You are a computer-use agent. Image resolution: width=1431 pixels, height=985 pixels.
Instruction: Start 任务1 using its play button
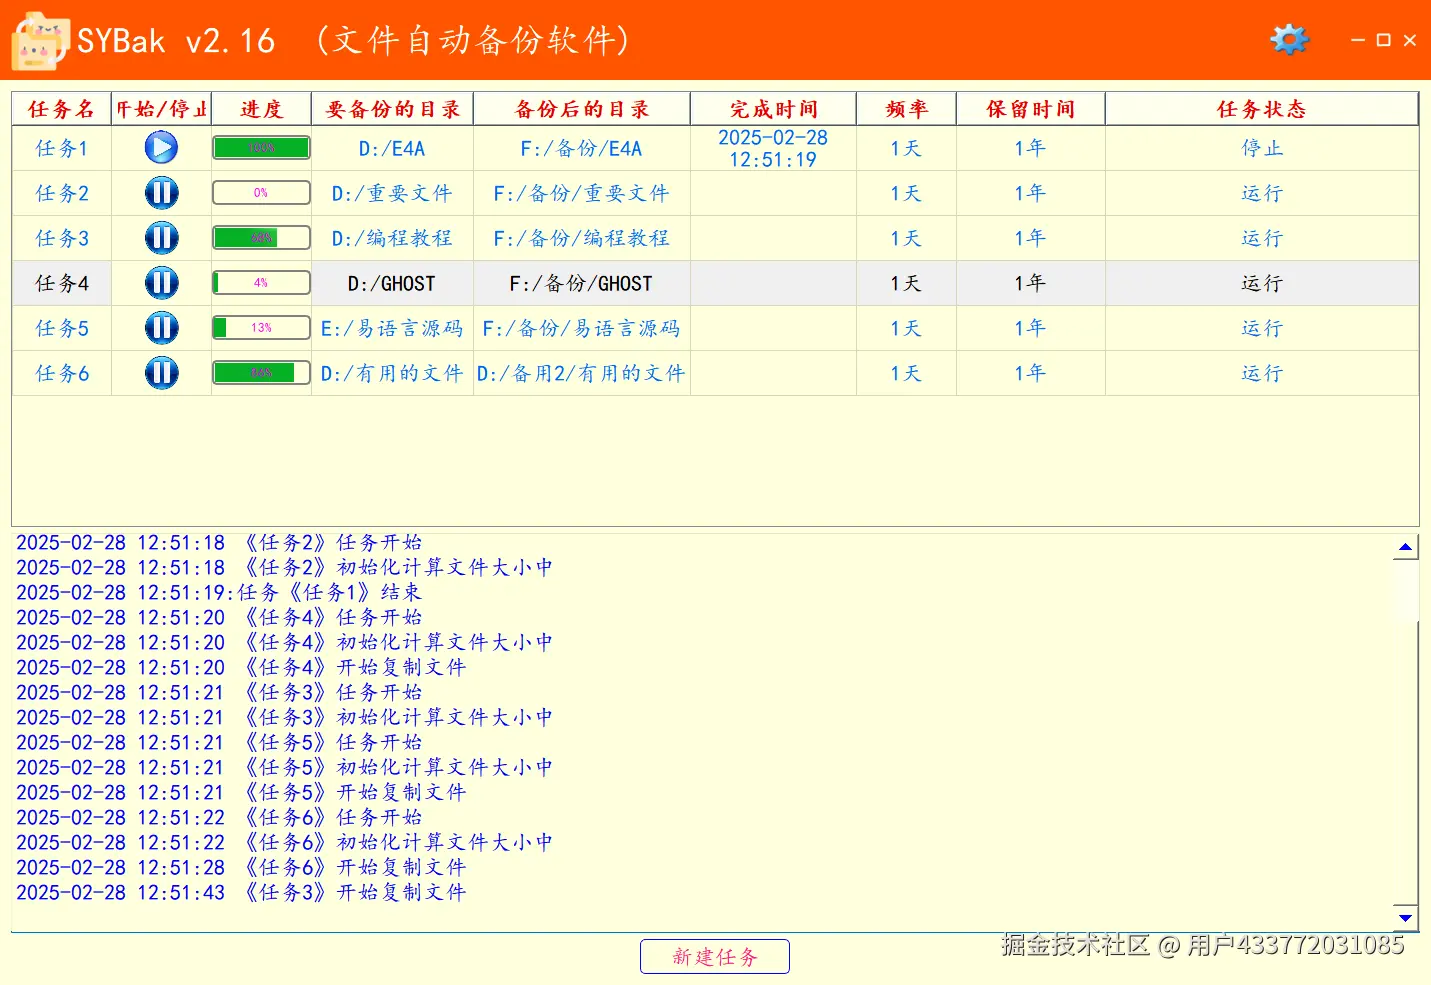point(161,147)
